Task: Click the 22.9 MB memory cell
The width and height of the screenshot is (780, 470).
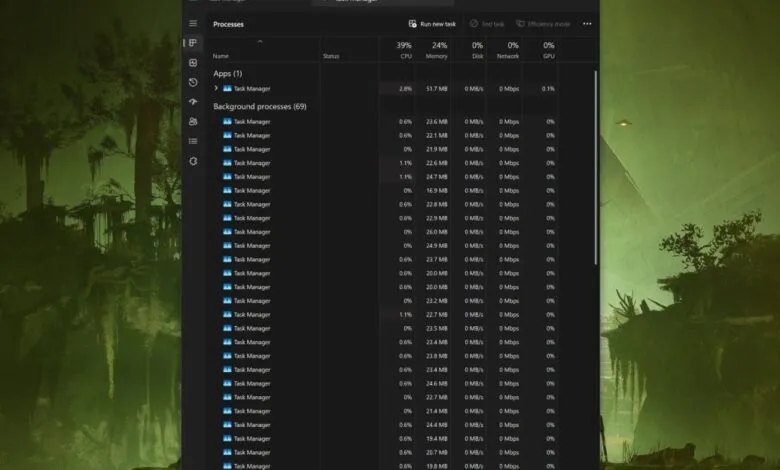Action: [x=437, y=218]
